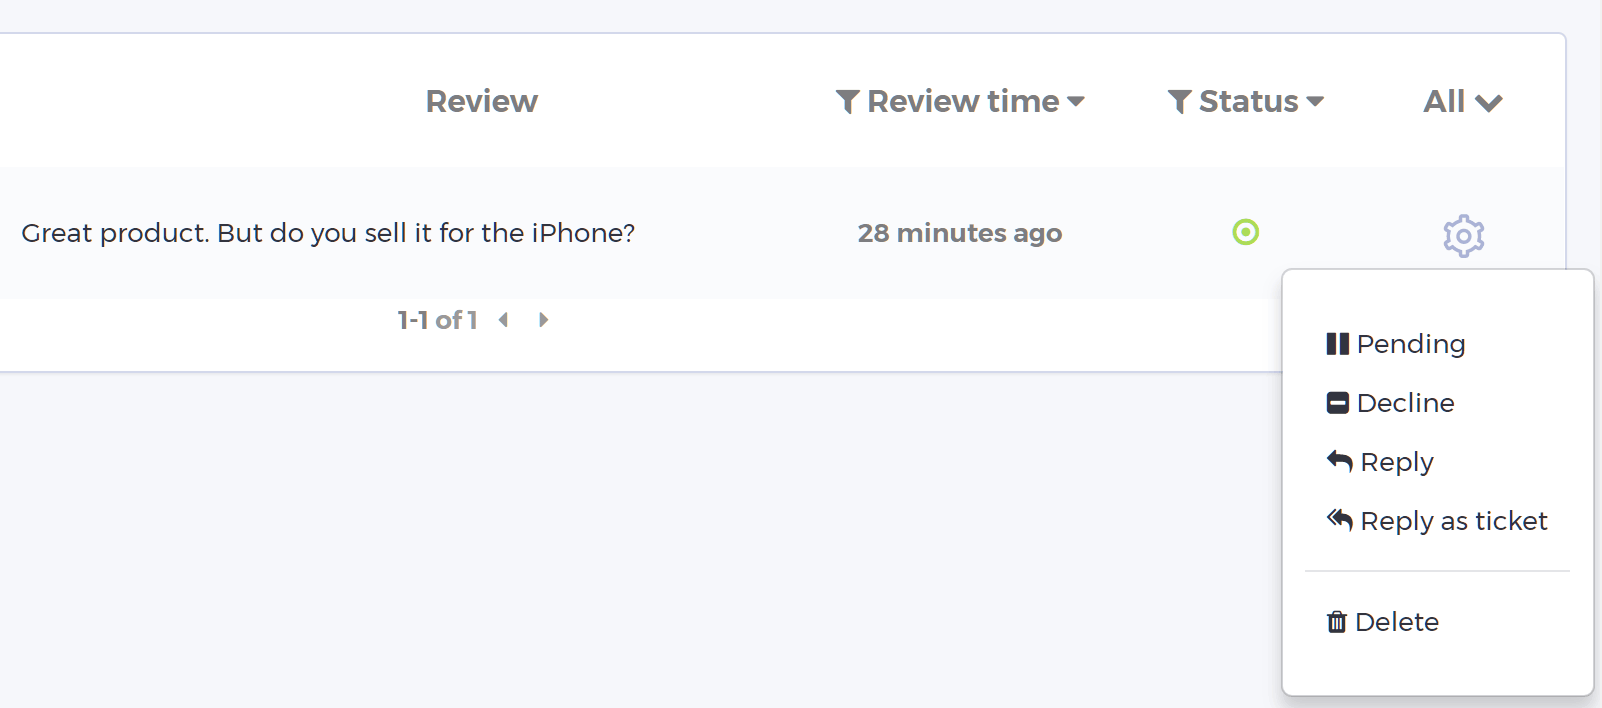Click the funnel filter icon beside Status
This screenshot has width=1602, height=708.
1179,102
